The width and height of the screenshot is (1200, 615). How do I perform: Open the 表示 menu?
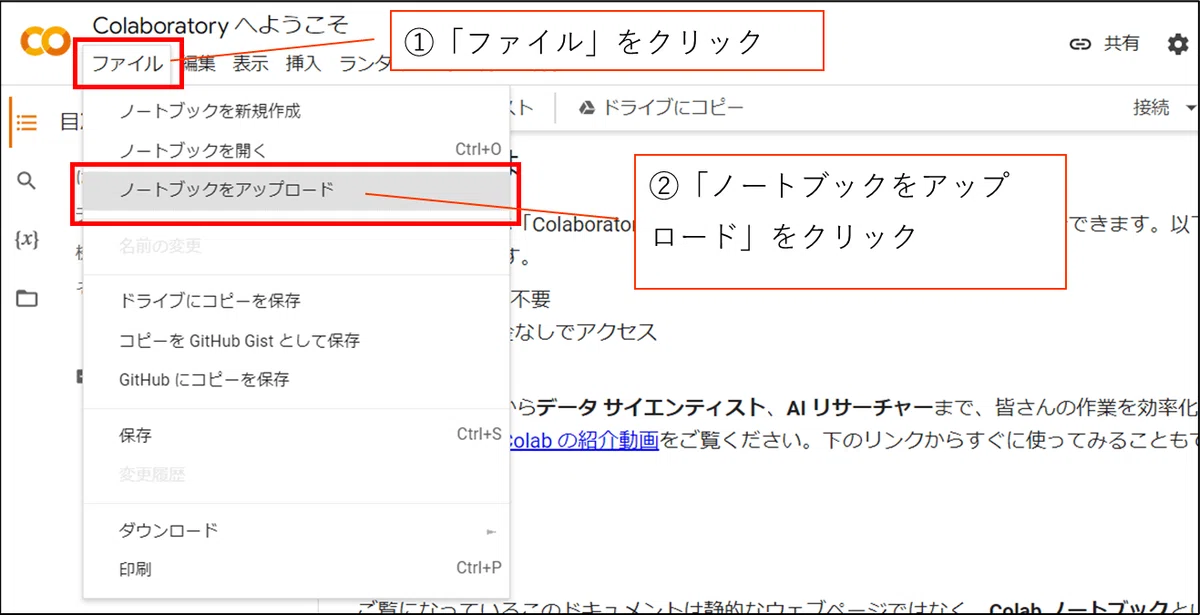(x=250, y=64)
